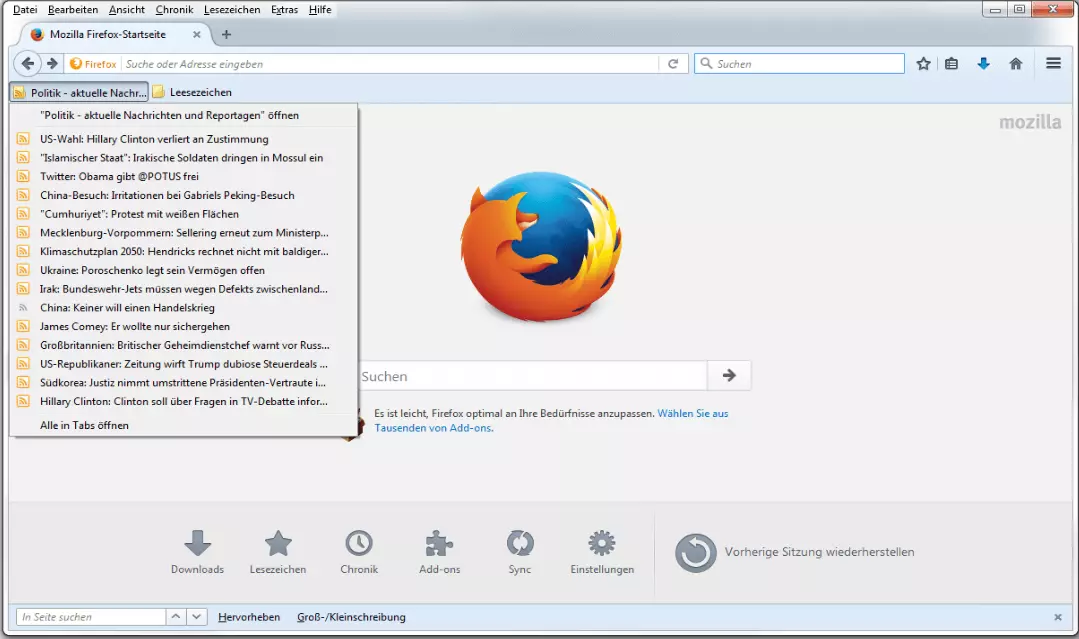Open Downloads shortcut at page bottom

pyautogui.click(x=197, y=552)
